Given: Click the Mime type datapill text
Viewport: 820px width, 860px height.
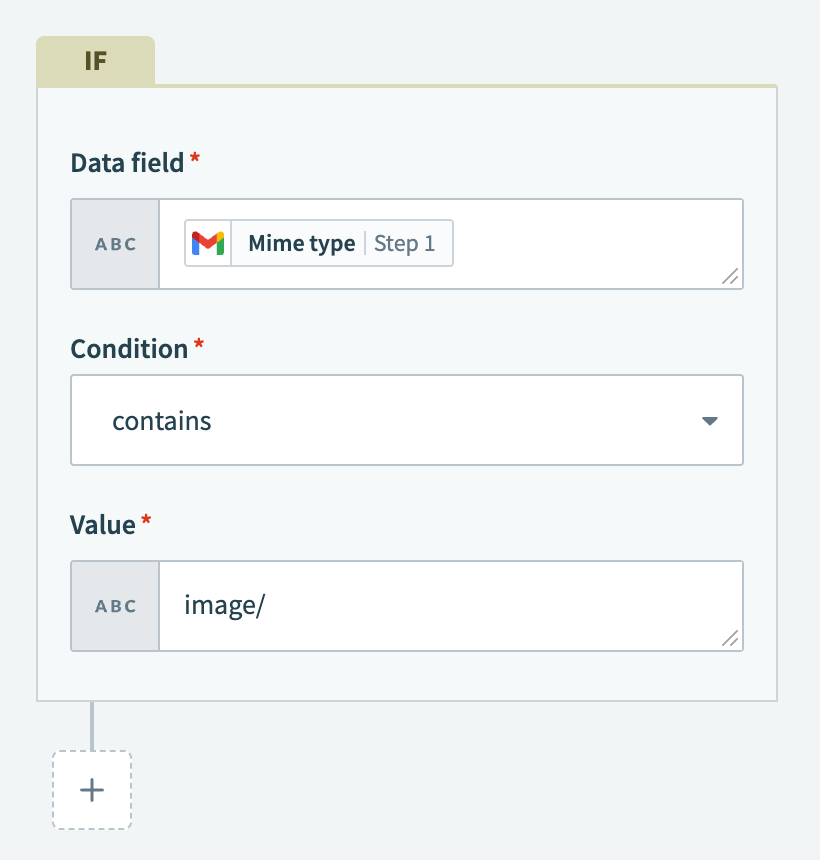Looking at the screenshot, I should (x=301, y=243).
